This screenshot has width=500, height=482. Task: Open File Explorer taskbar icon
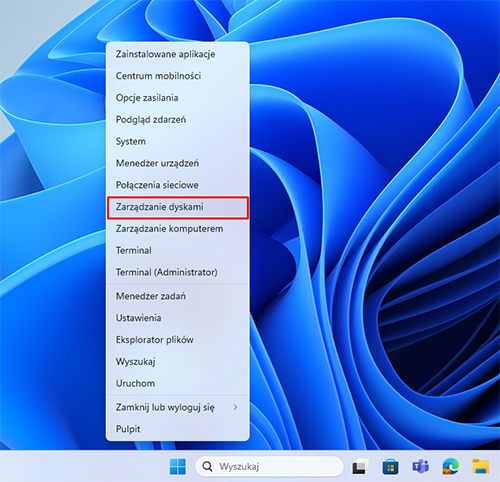(x=481, y=466)
